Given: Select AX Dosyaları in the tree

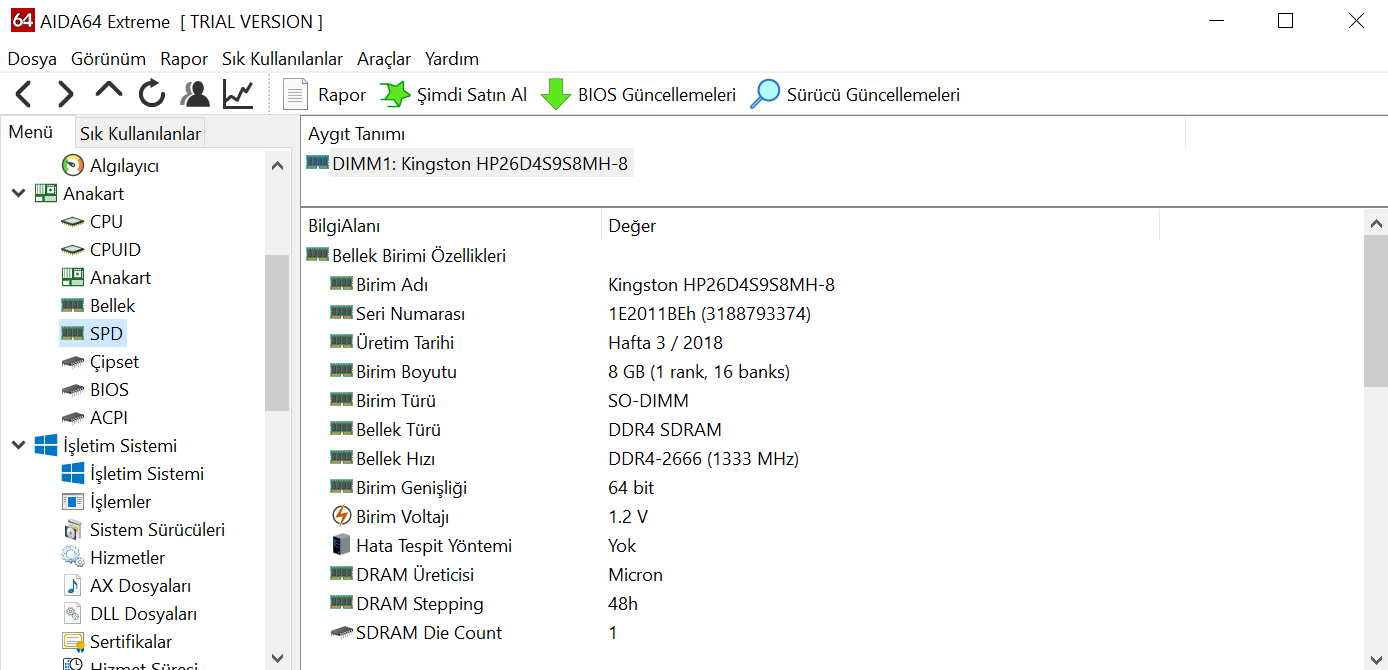Looking at the screenshot, I should (x=126, y=585).
